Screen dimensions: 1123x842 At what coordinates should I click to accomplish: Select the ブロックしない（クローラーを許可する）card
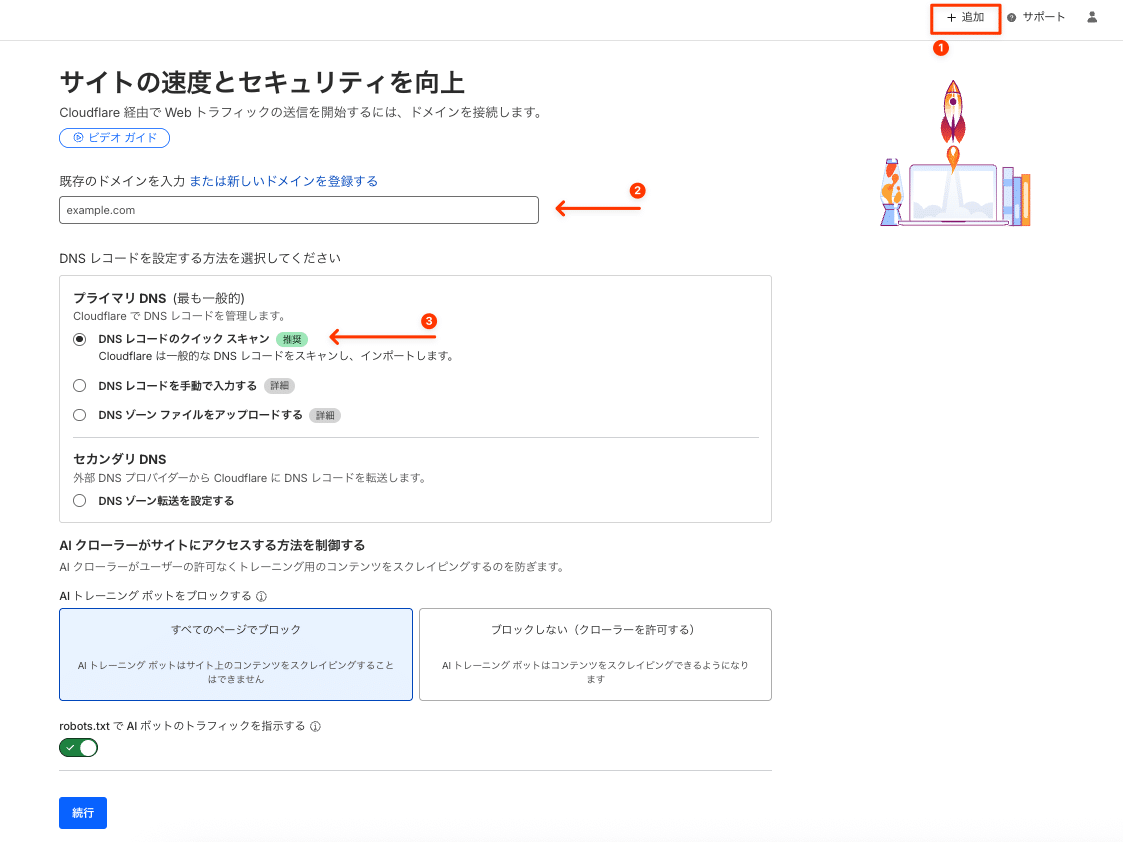(595, 654)
